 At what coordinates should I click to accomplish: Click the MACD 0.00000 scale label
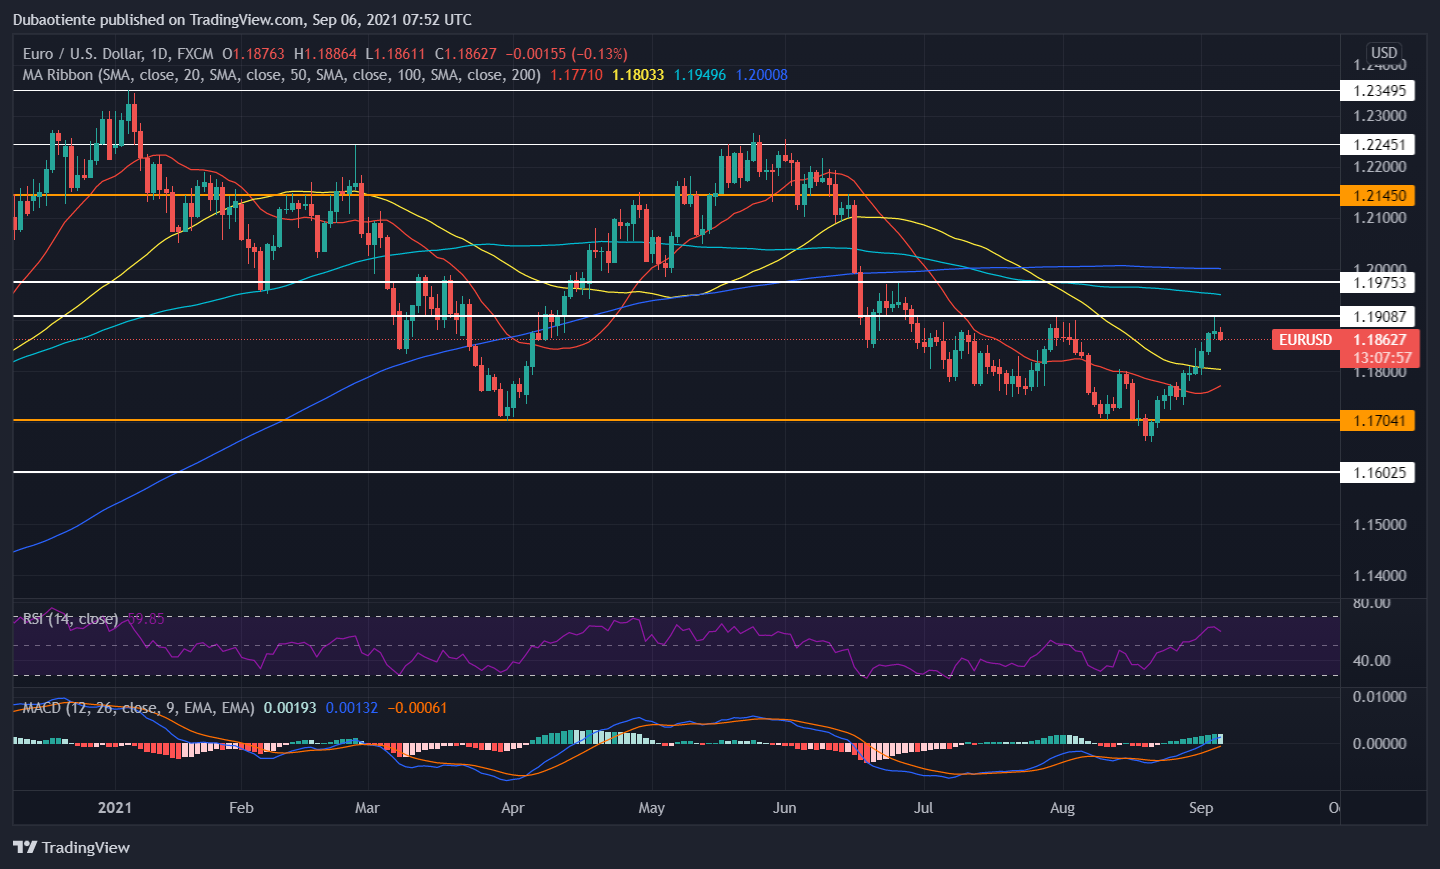click(x=1379, y=743)
